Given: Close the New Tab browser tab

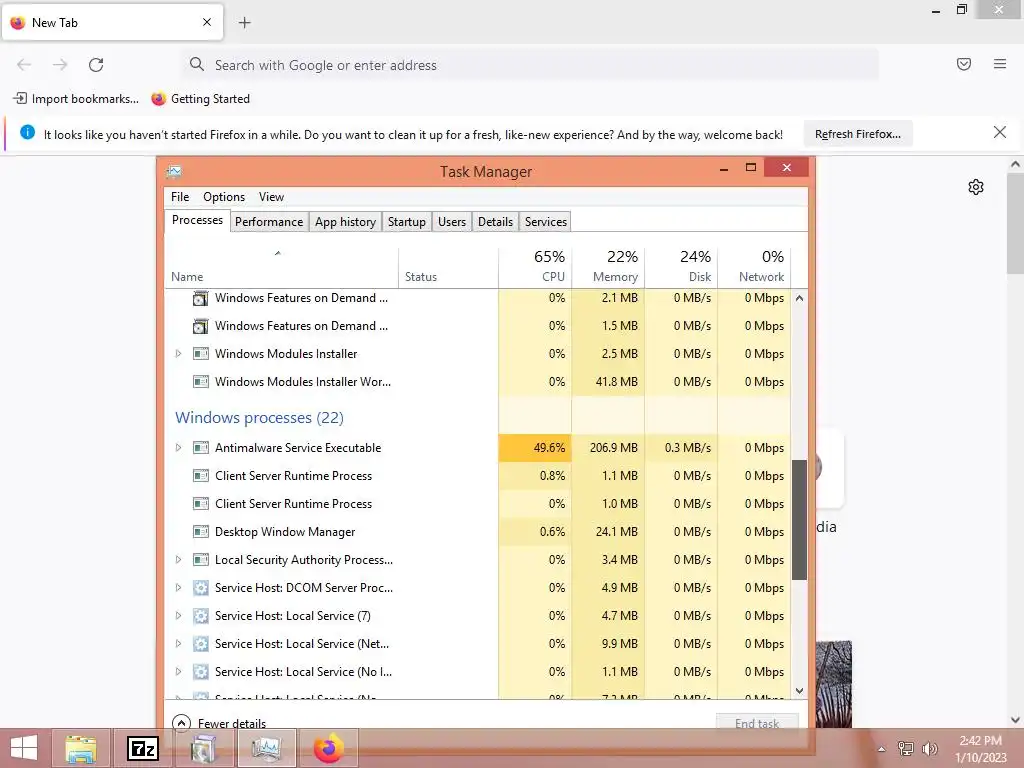Looking at the screenshot, I should coord(207,22).
